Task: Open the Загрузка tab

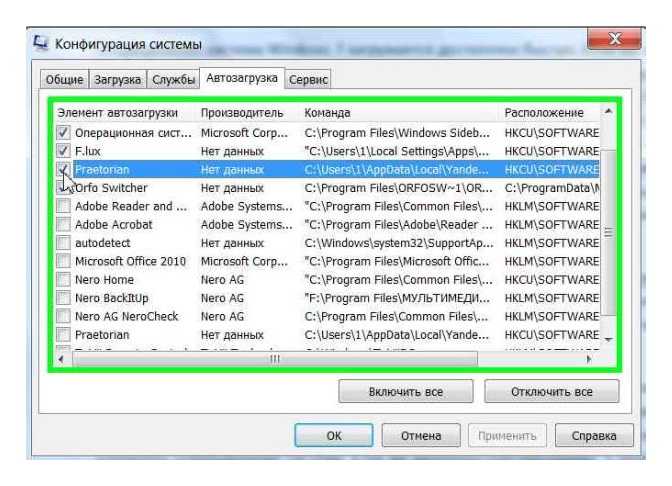Action: [x=117, y=80]
